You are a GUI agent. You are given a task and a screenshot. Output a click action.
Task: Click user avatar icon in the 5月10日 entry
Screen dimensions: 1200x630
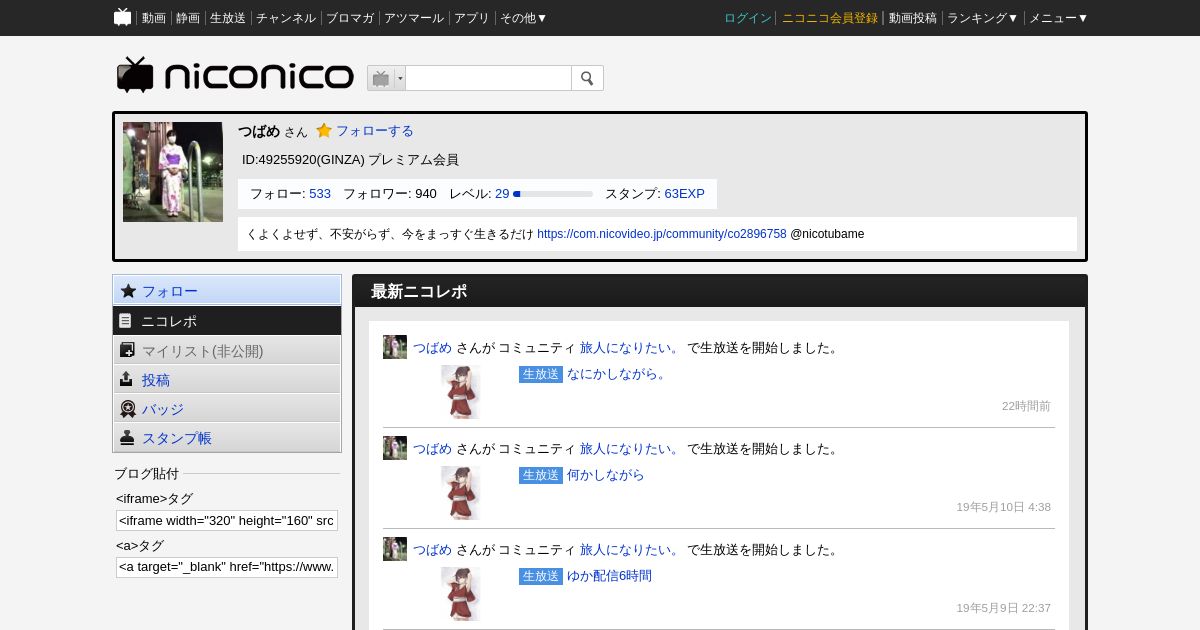(x=395, y=448)
